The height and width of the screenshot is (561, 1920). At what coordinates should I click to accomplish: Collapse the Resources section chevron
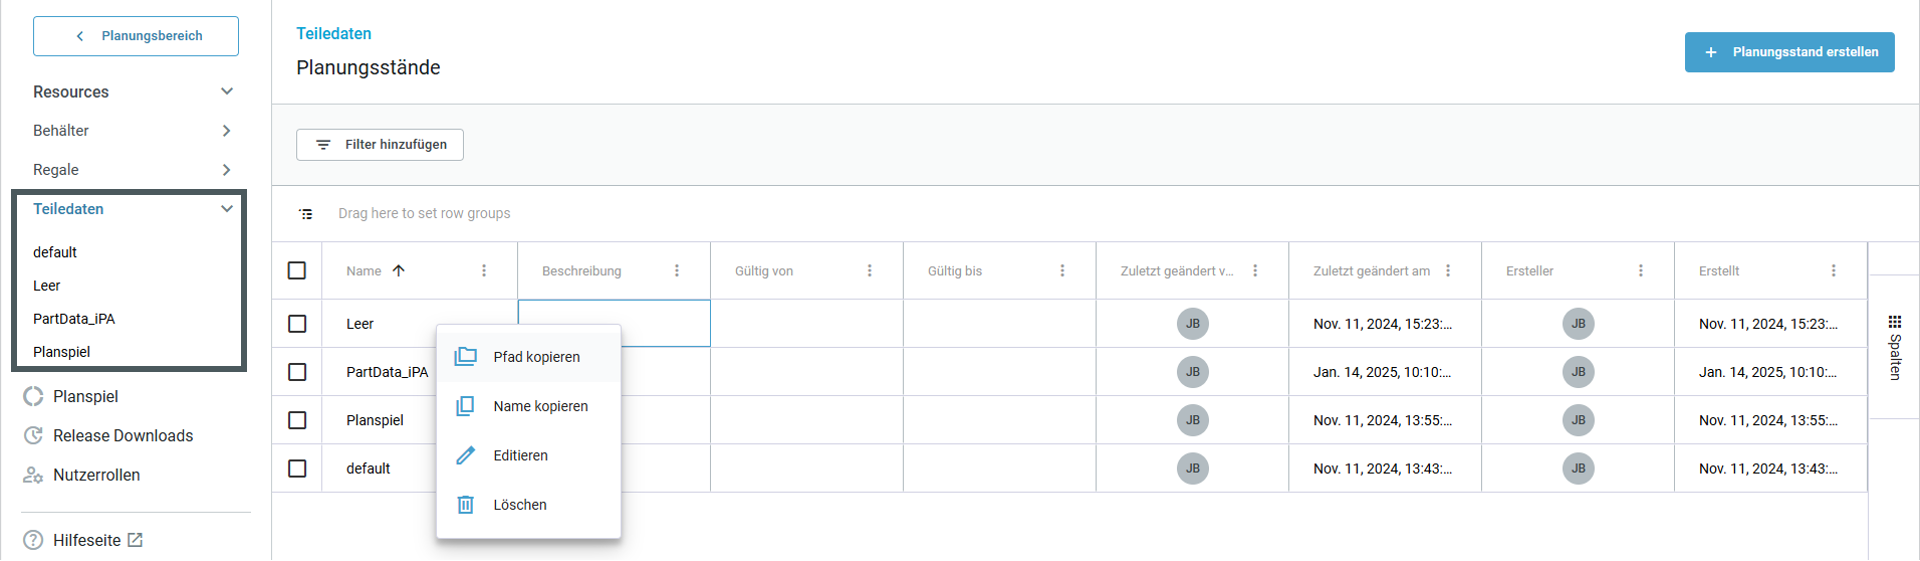227,92
